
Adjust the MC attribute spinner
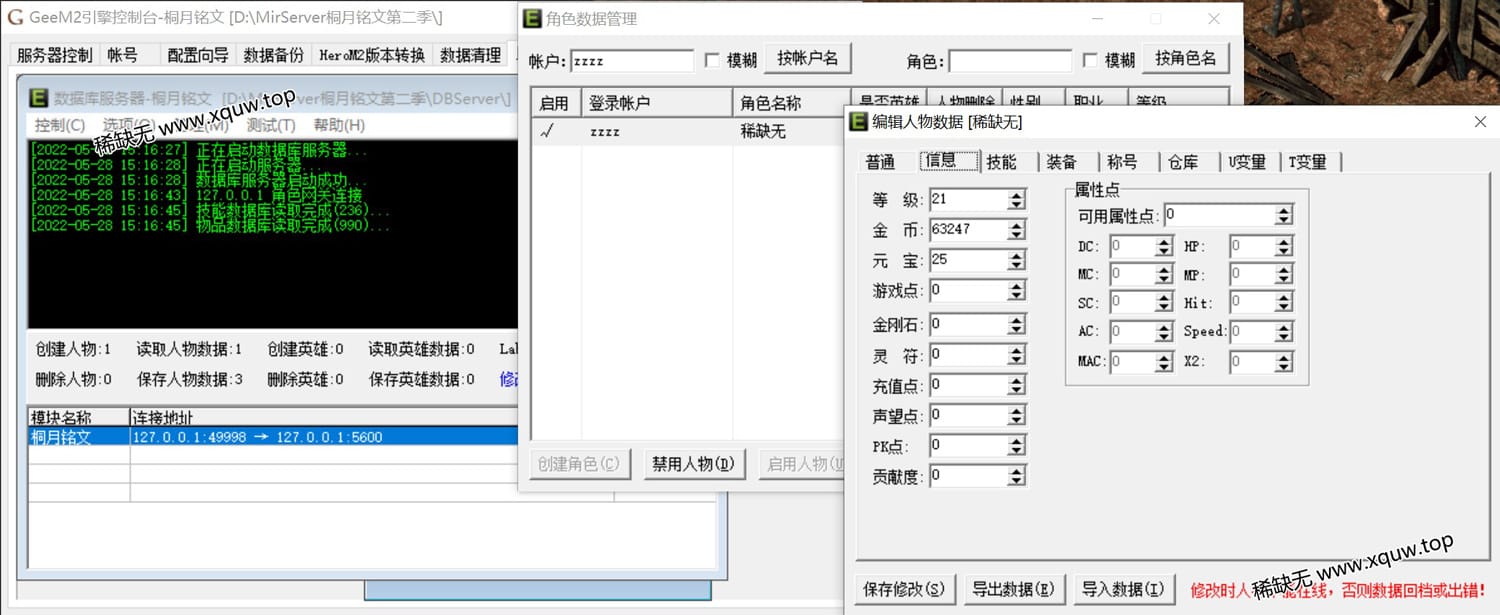tap(1164, 274)
